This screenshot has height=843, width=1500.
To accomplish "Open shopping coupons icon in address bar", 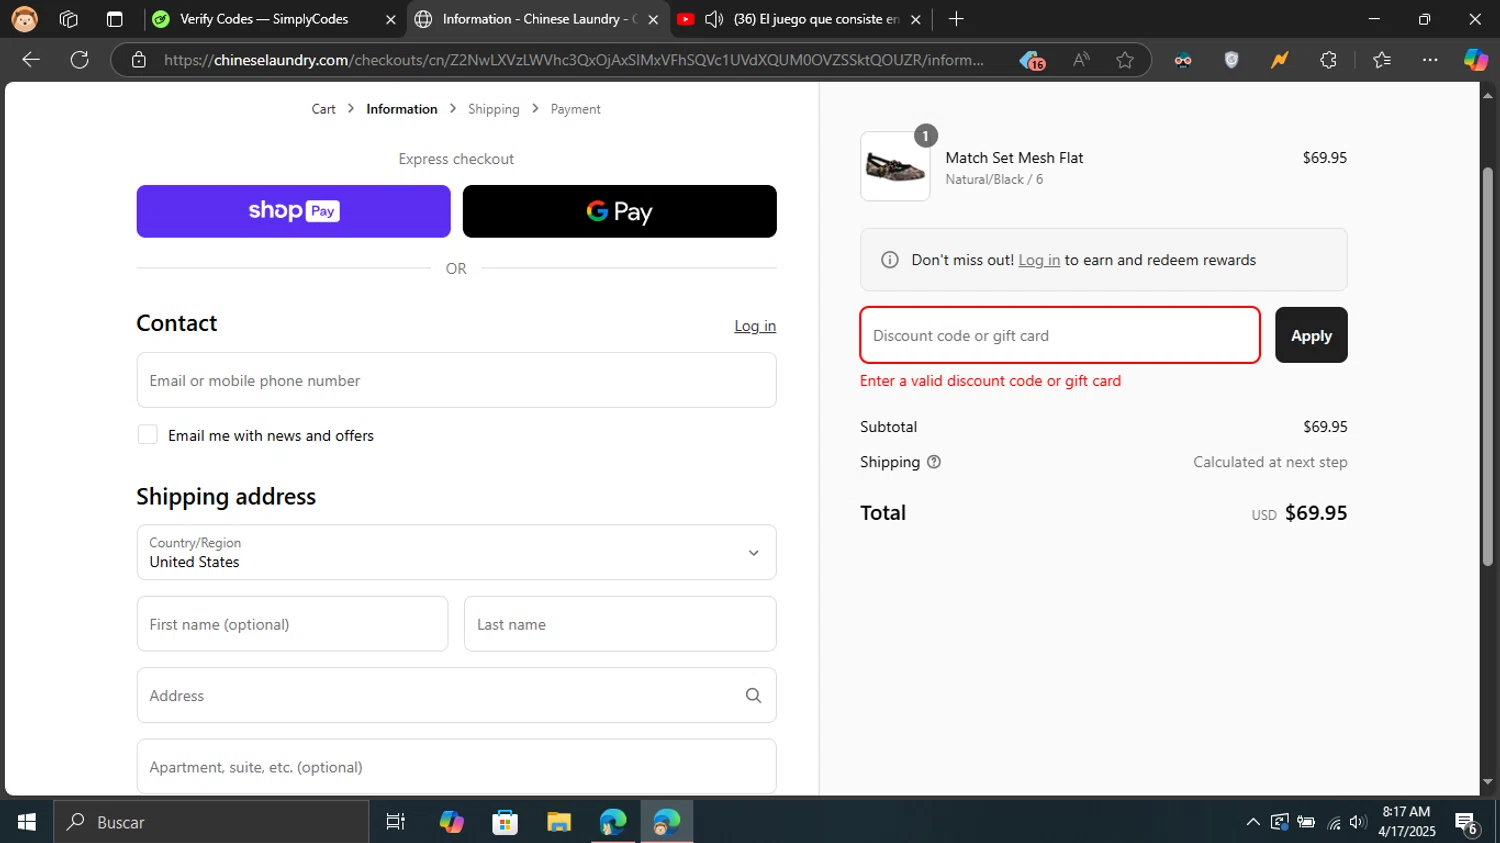I will (1032, 61).
